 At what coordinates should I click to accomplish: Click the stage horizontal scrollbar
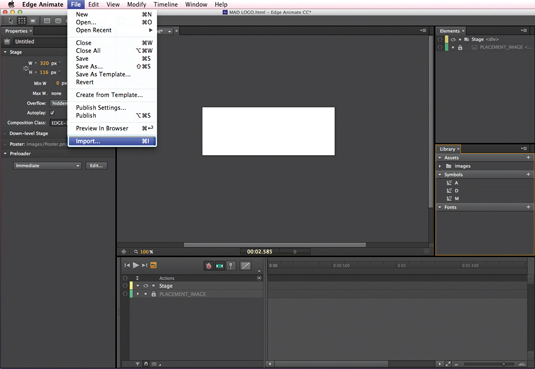coord(275,245)
